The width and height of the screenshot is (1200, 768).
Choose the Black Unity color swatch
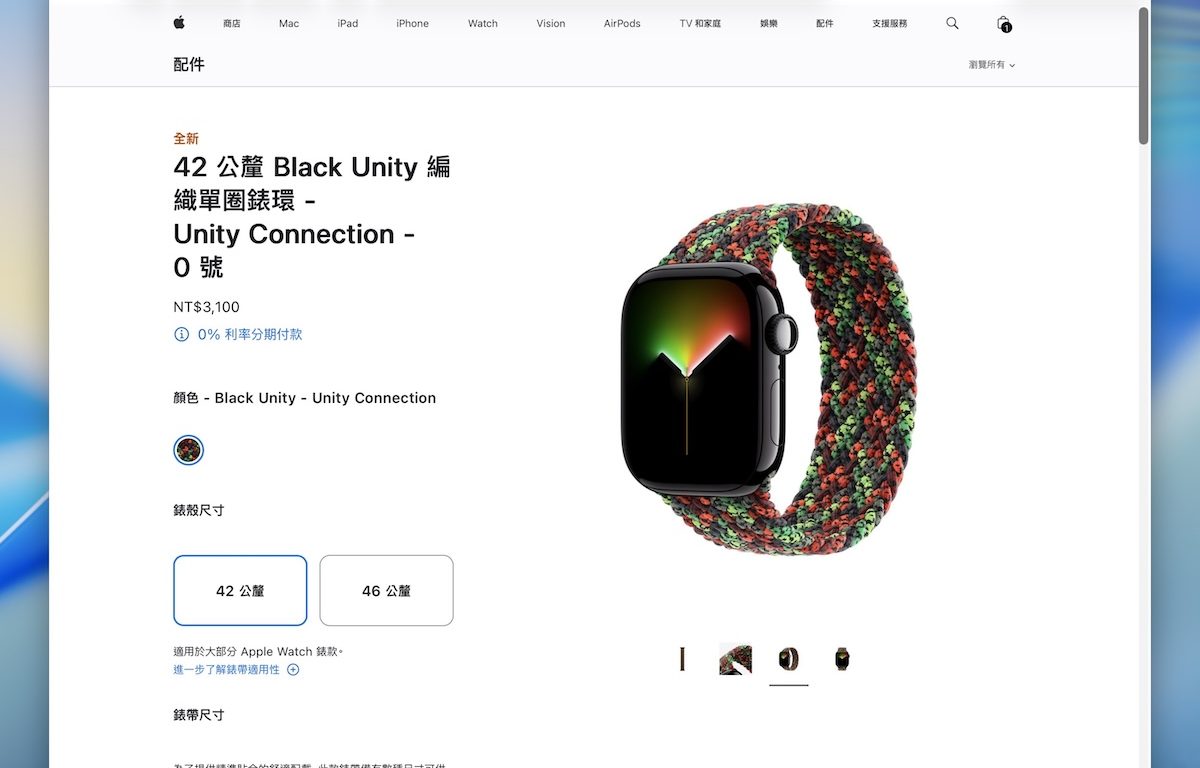pyautogui.click(x=188, y=450)
